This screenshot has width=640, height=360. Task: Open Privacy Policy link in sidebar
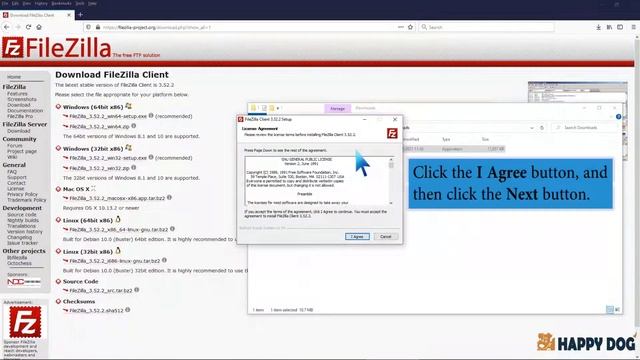22,194
